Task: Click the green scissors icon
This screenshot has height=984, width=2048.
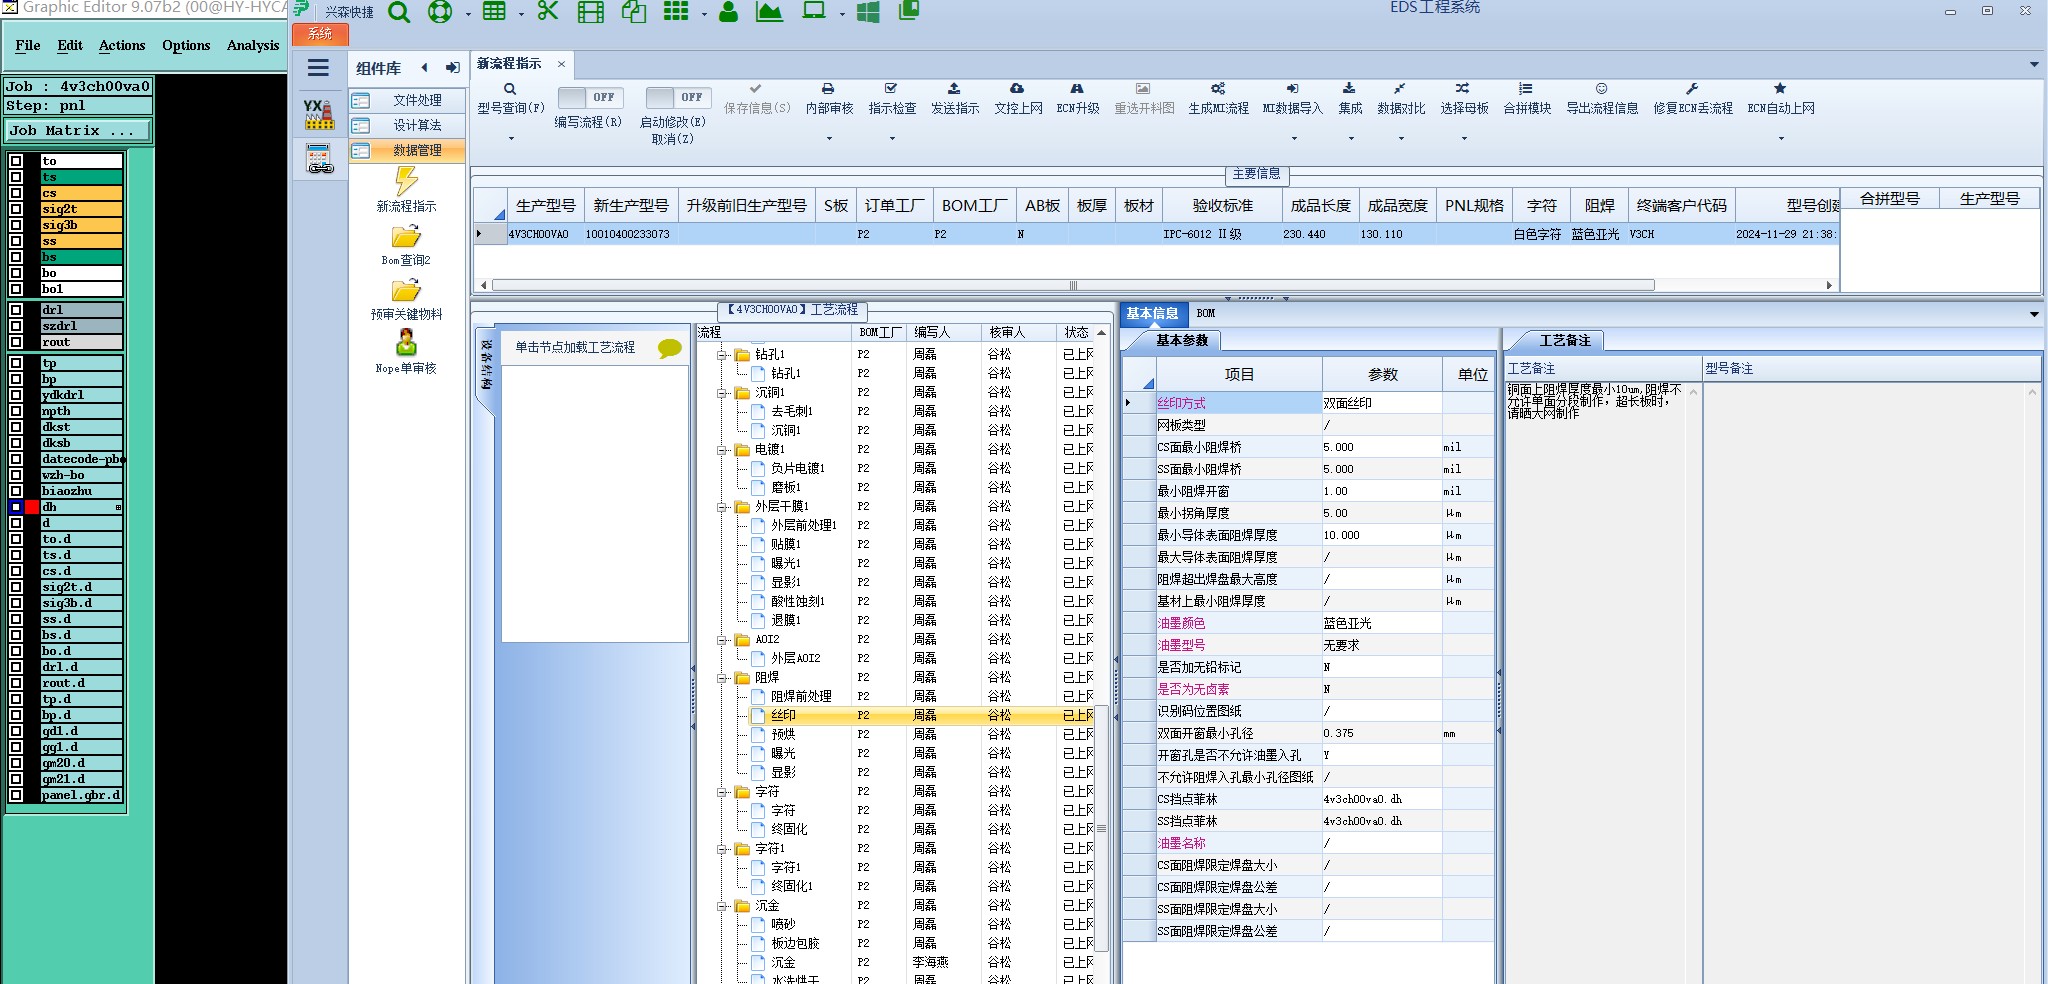Action: coord(547,11)
